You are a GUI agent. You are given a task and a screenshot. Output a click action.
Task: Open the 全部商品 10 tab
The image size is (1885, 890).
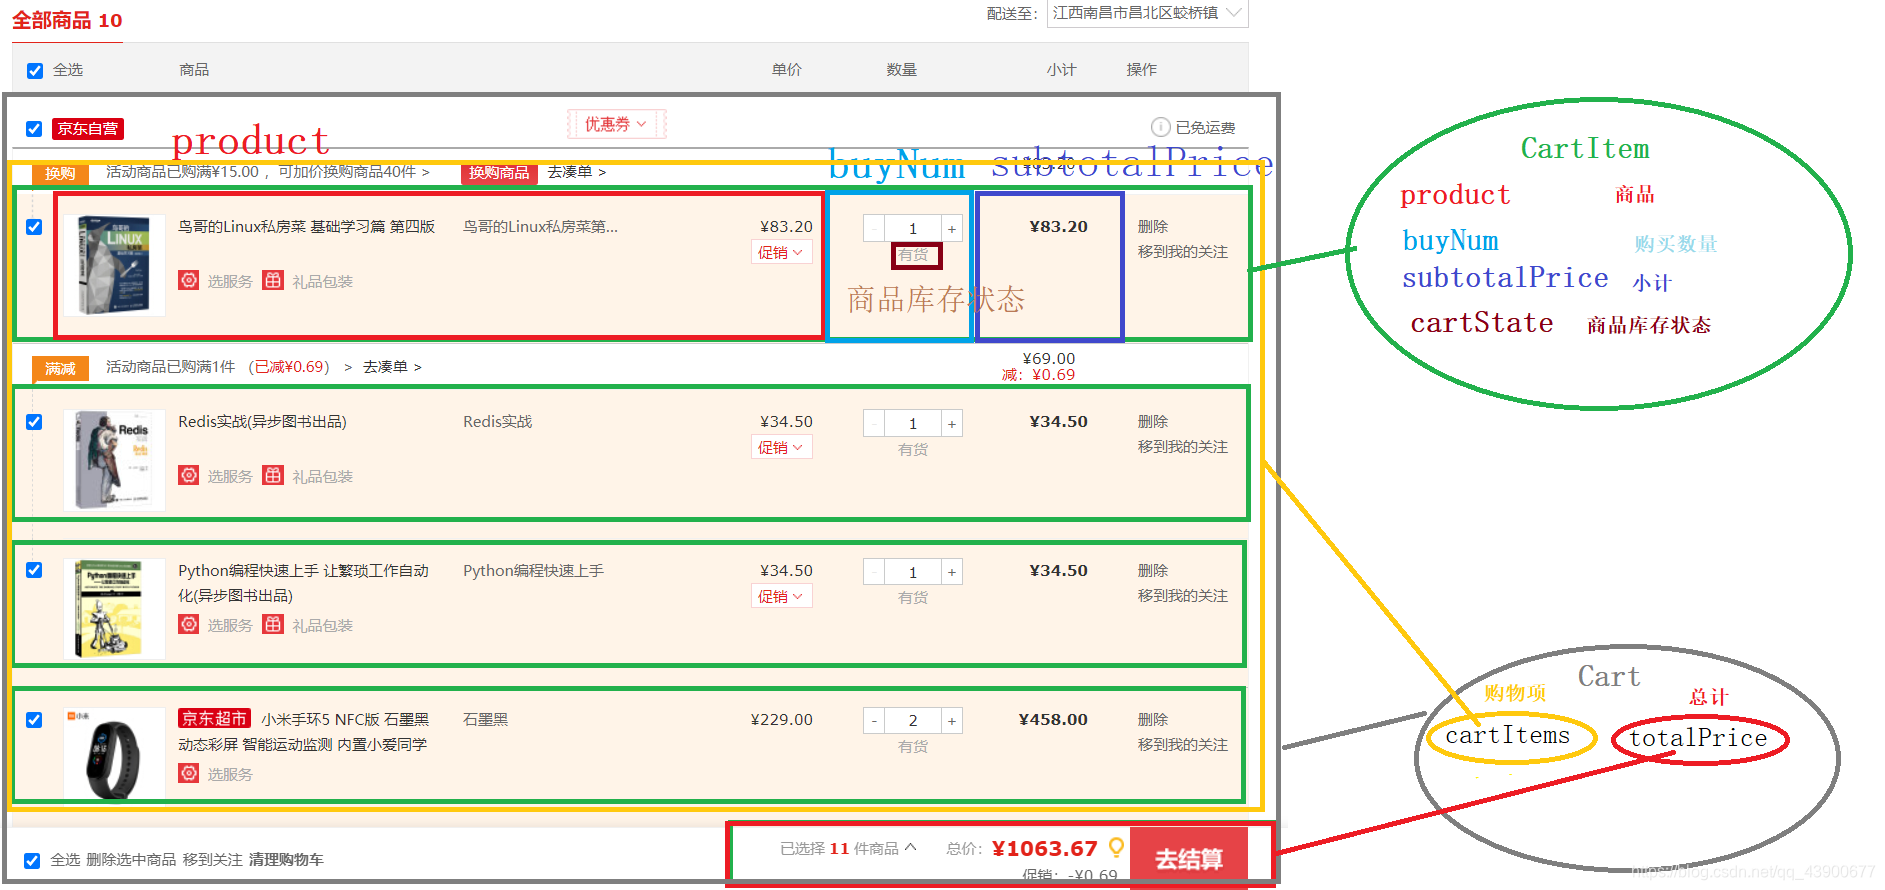(67, 21)
